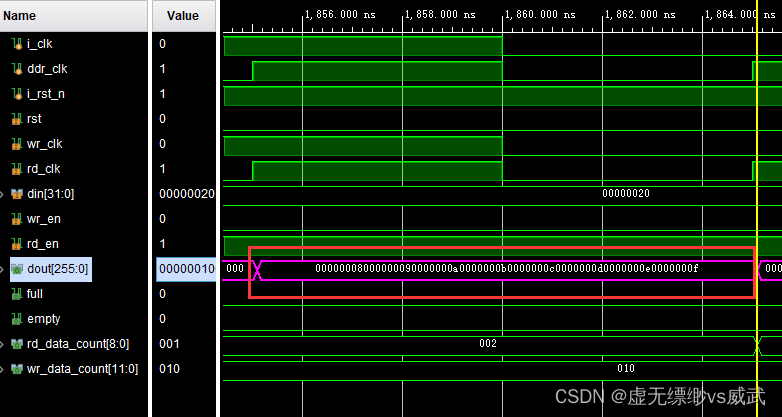Click the 1,858.000 ns time ruler mark
The width and height of the screenshot is (782, 417).
pos(439,14)
